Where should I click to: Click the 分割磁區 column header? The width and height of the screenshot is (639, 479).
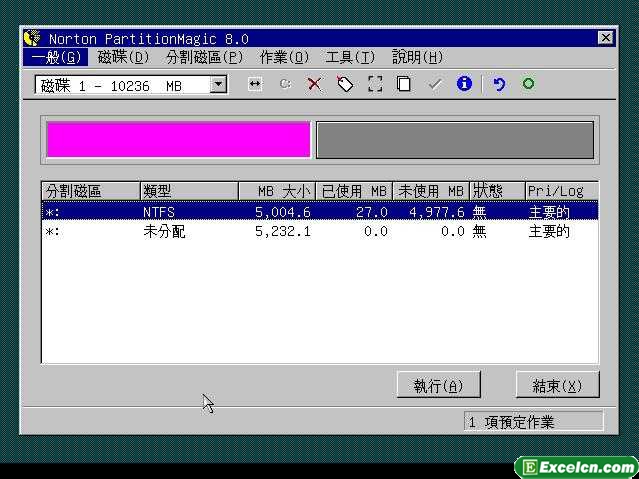coord(91,191)
